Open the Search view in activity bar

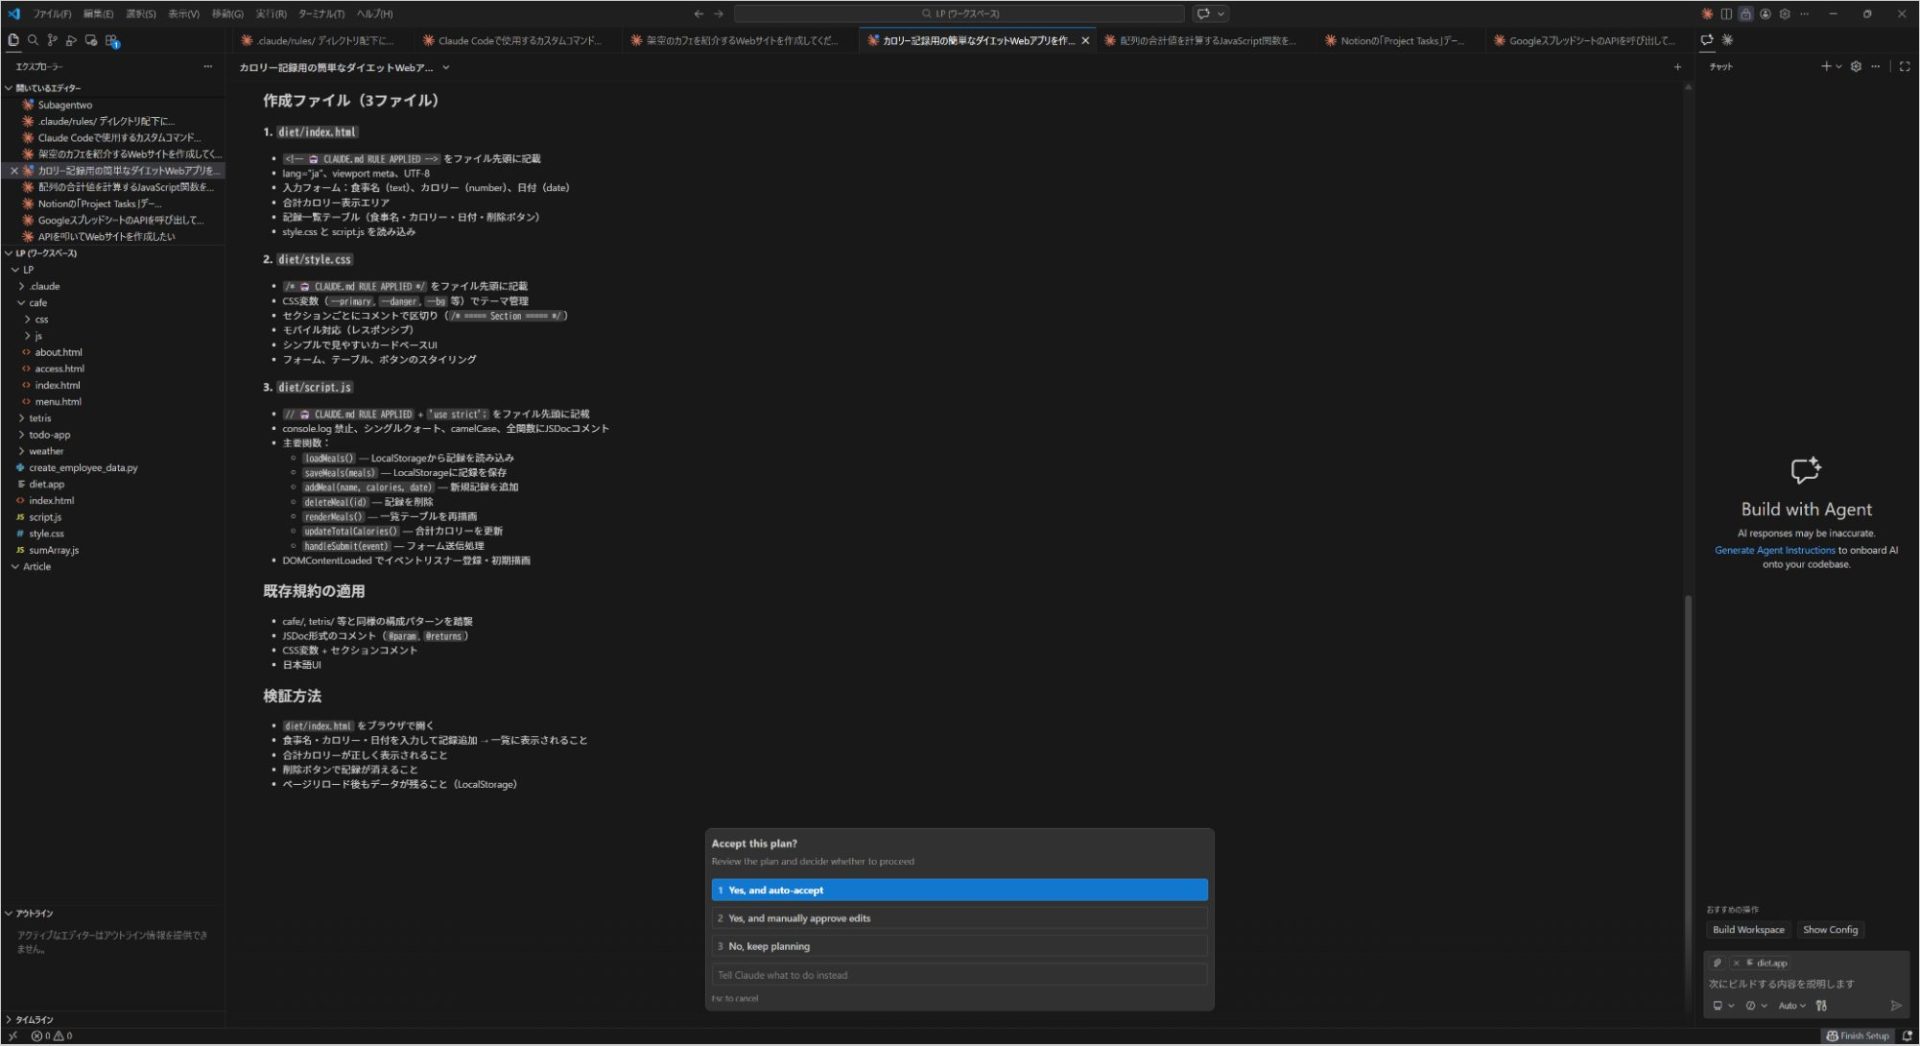(x=33, y=41)
